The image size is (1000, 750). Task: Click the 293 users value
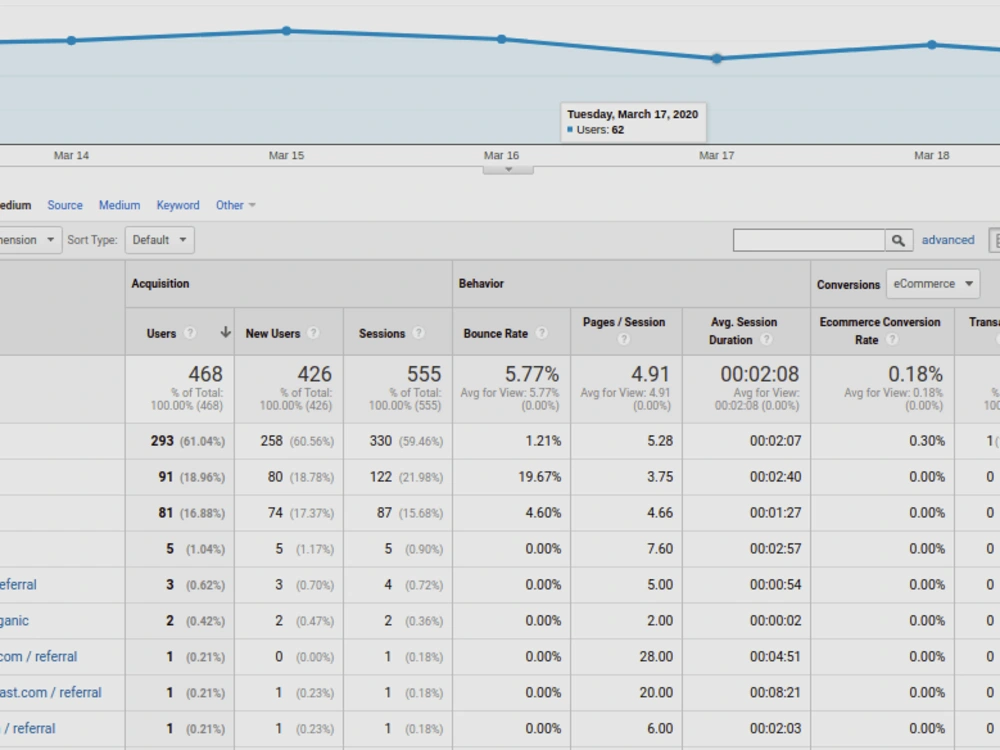162,441
